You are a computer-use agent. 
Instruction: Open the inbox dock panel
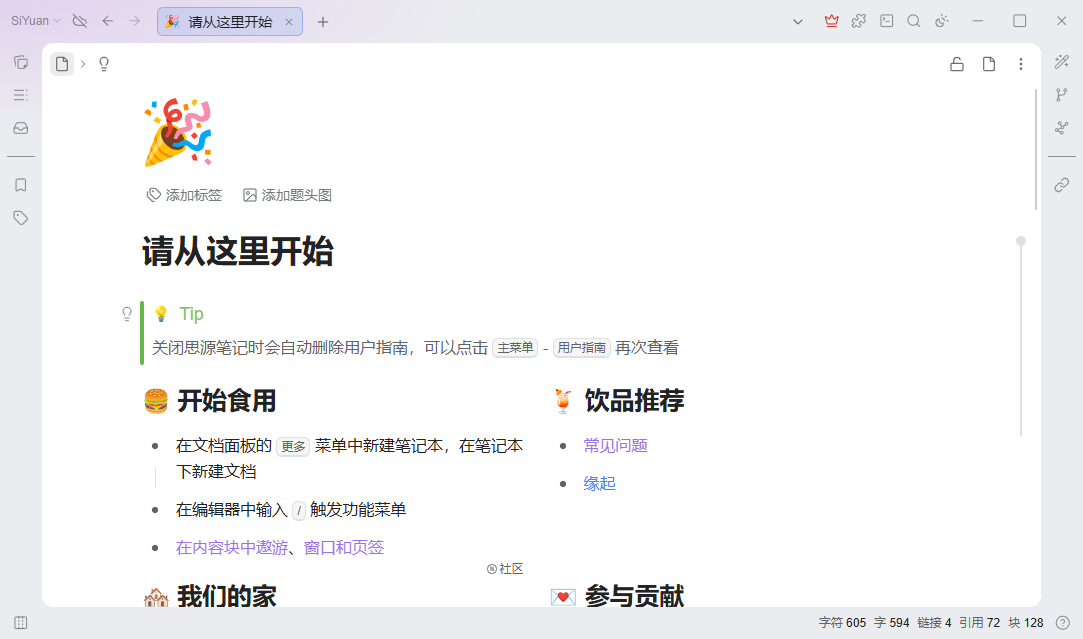(x=21, y=128)
